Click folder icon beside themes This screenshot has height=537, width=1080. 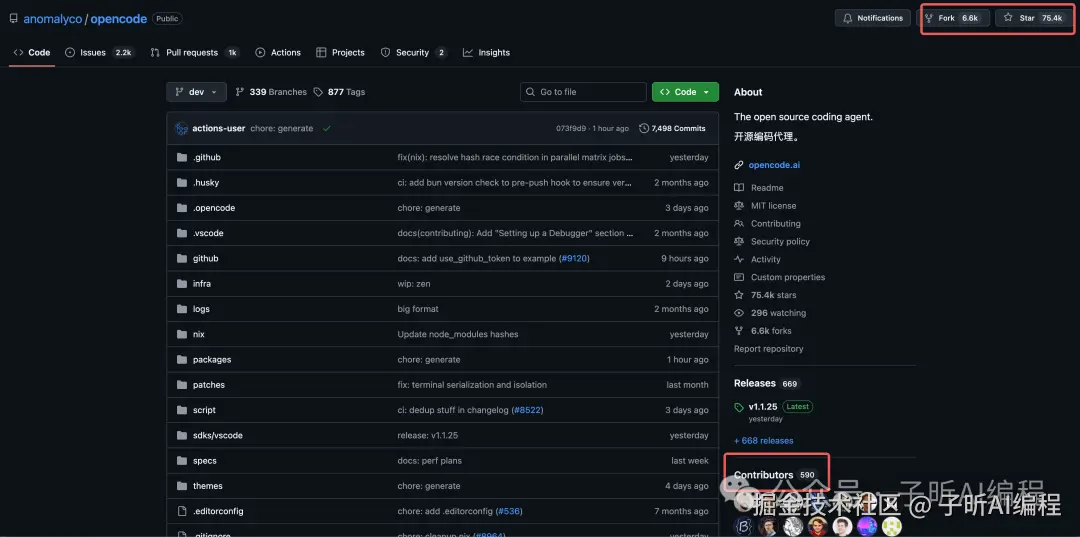[x=182, y=486]
